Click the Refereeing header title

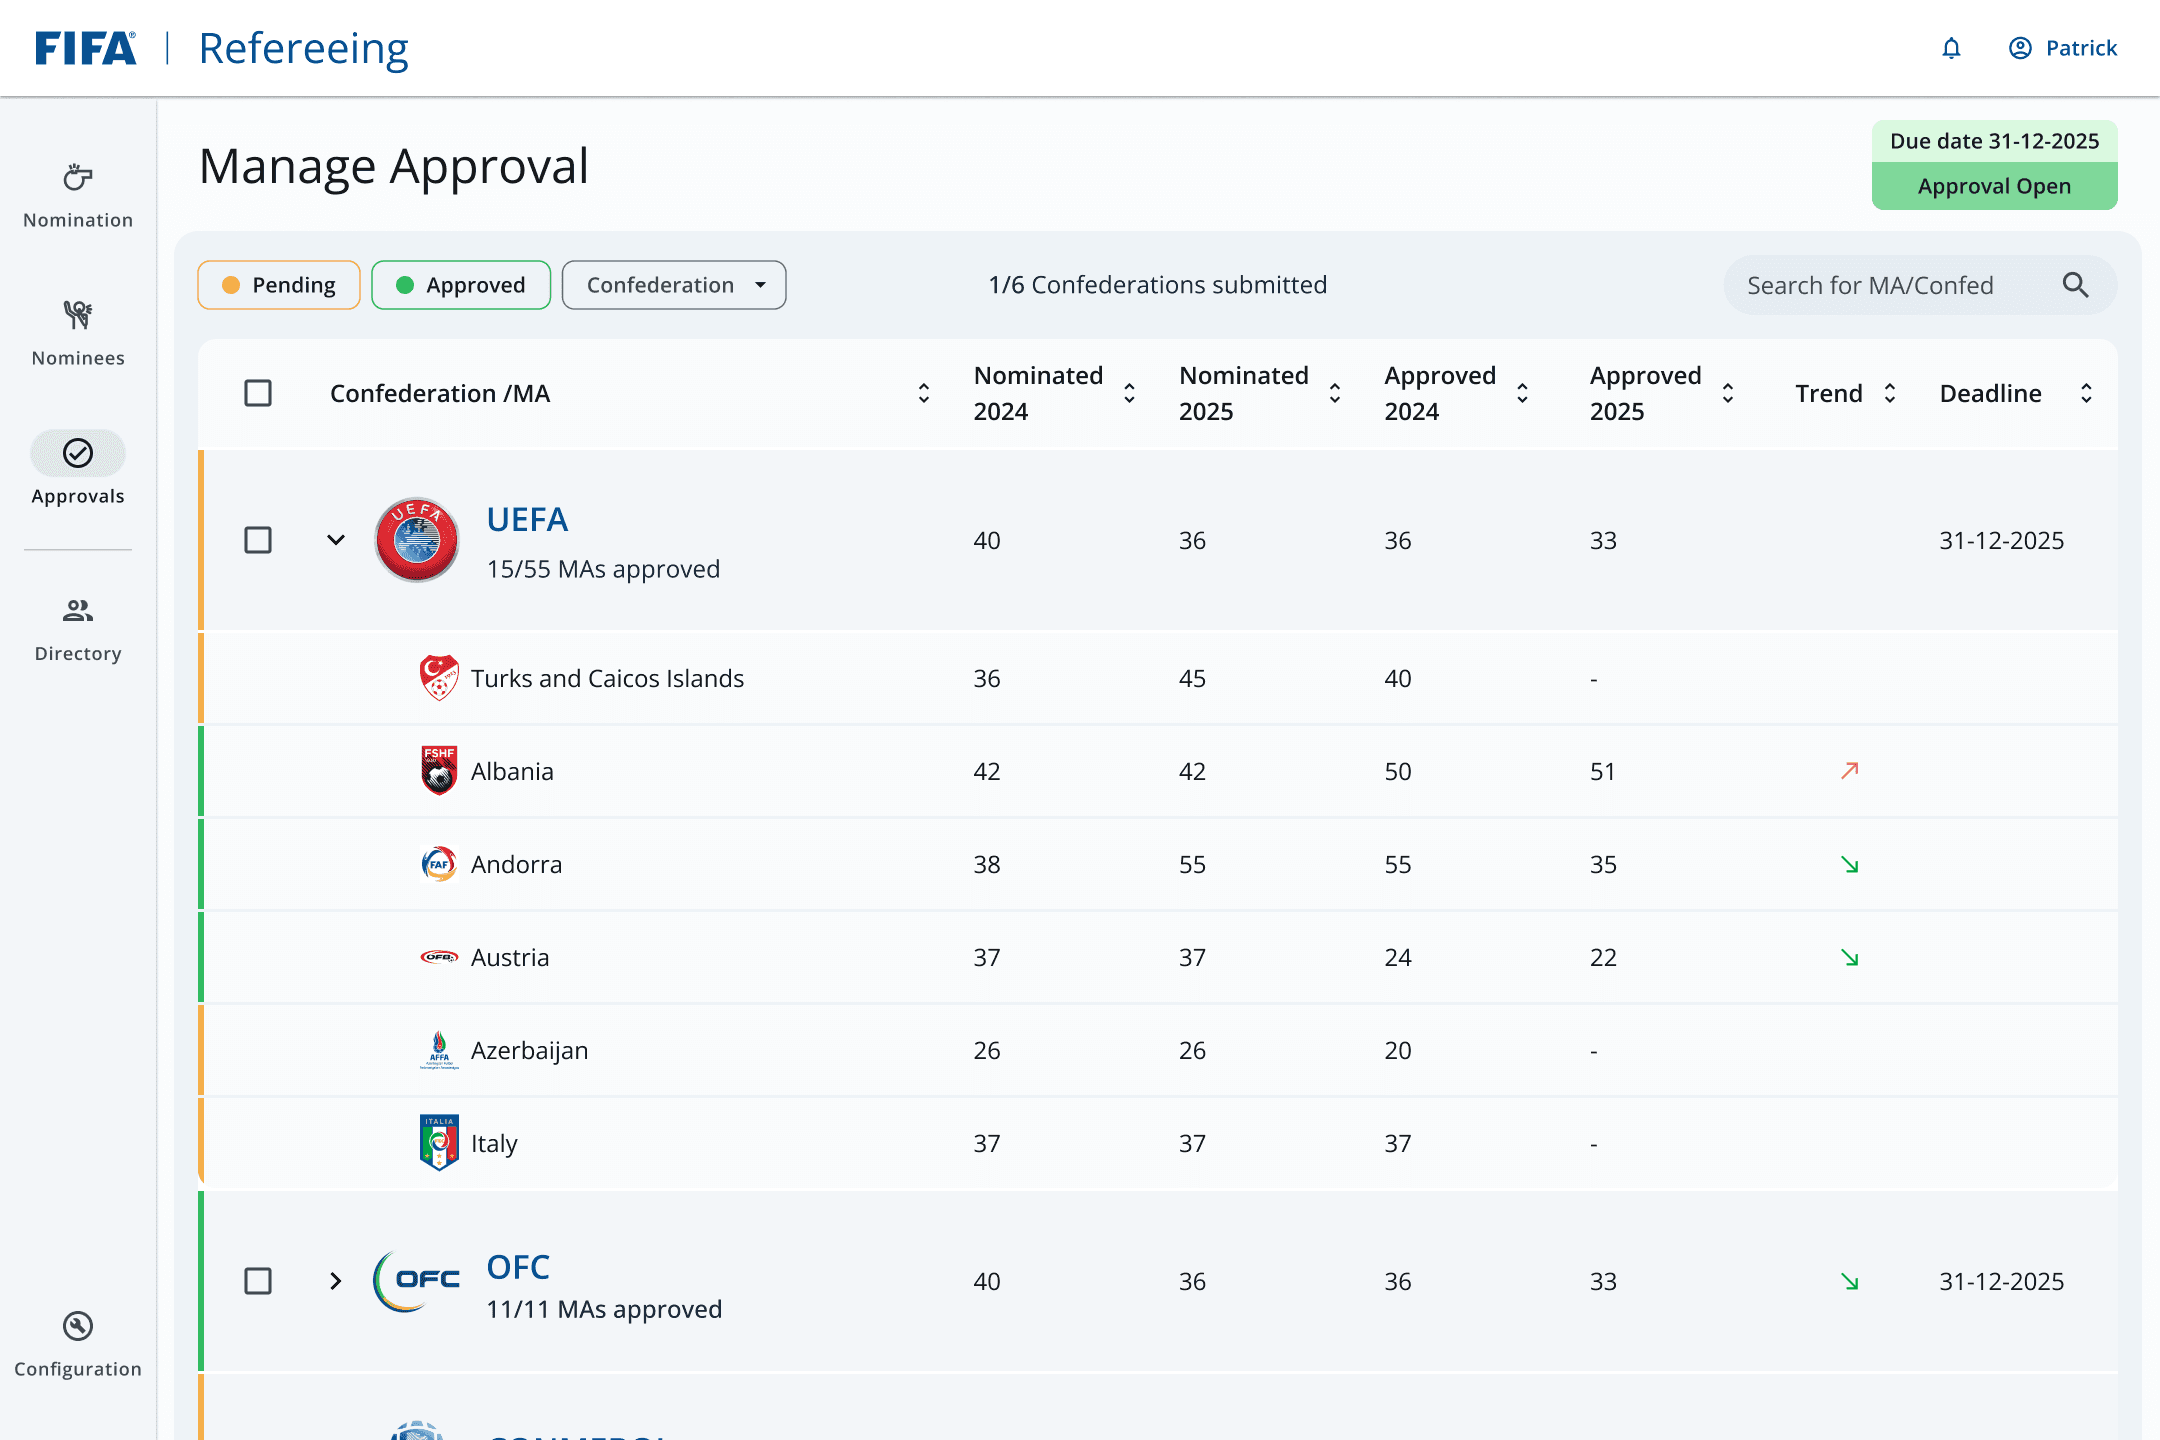click(303, 48)
